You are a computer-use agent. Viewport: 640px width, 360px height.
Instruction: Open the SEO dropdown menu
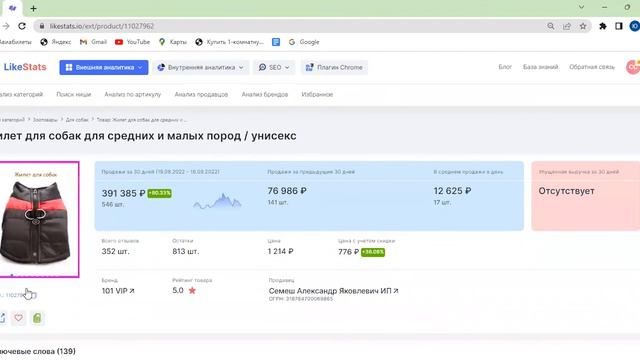[274, 67]
